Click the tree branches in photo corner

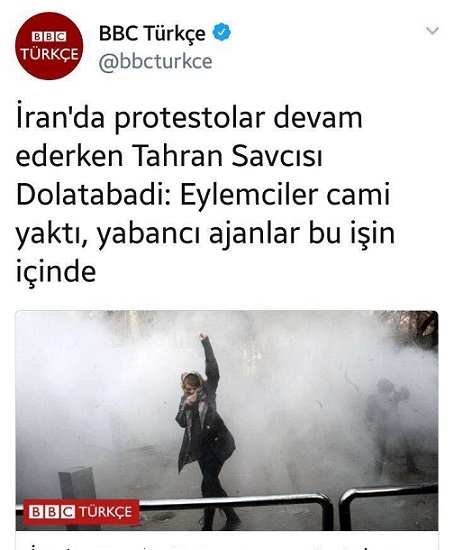(x=414, y=327)
